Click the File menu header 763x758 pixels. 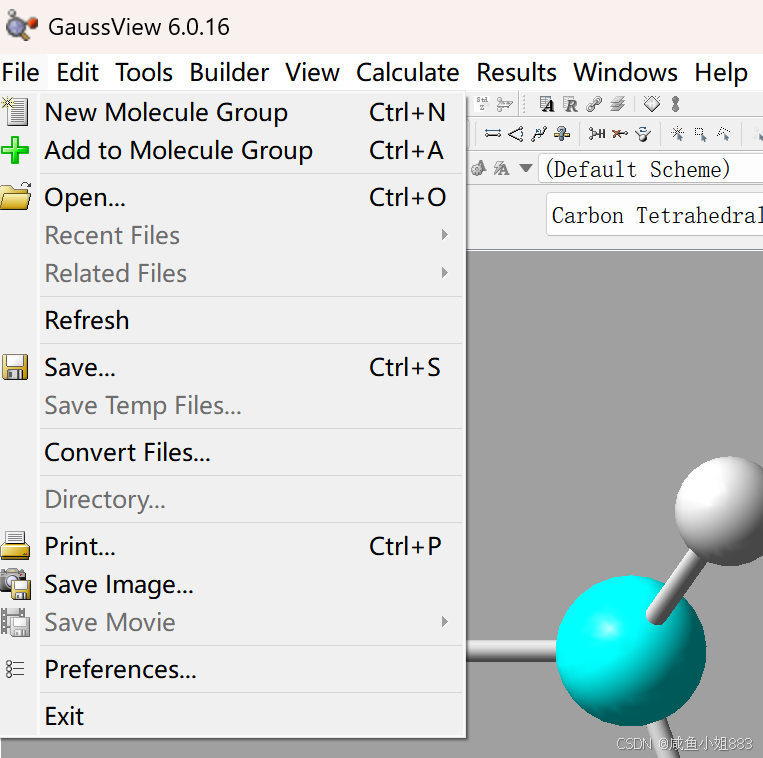tap(21, 72)
